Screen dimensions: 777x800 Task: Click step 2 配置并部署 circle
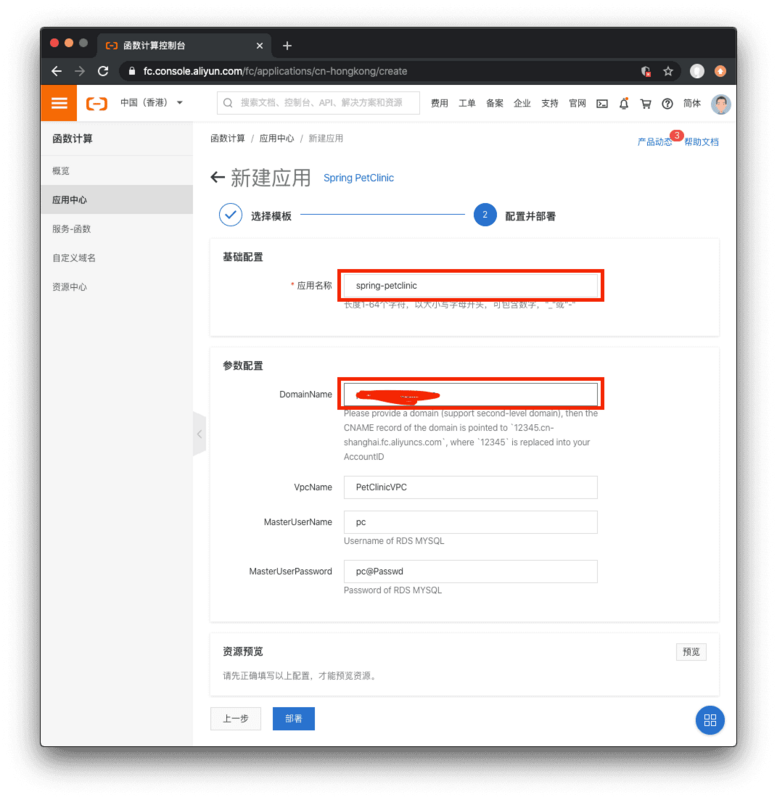click(x=485, y=215)
